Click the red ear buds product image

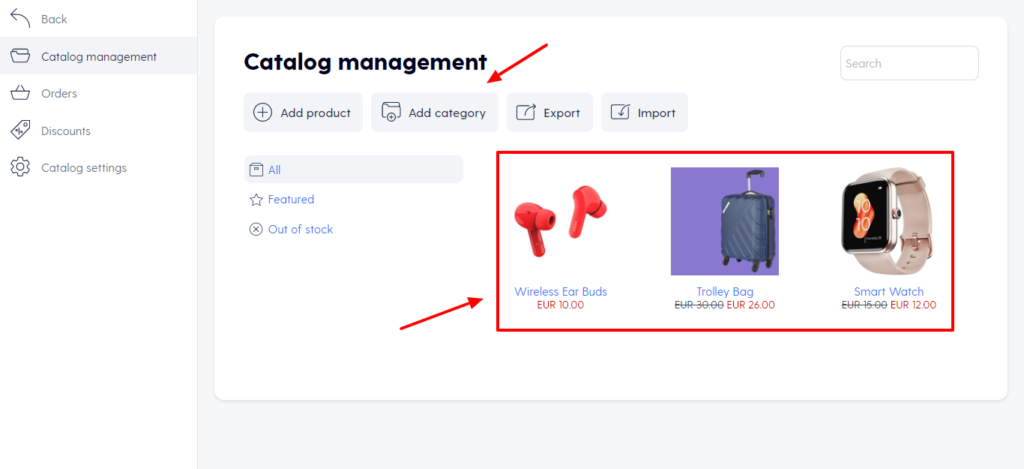click(x=560, y=221)
